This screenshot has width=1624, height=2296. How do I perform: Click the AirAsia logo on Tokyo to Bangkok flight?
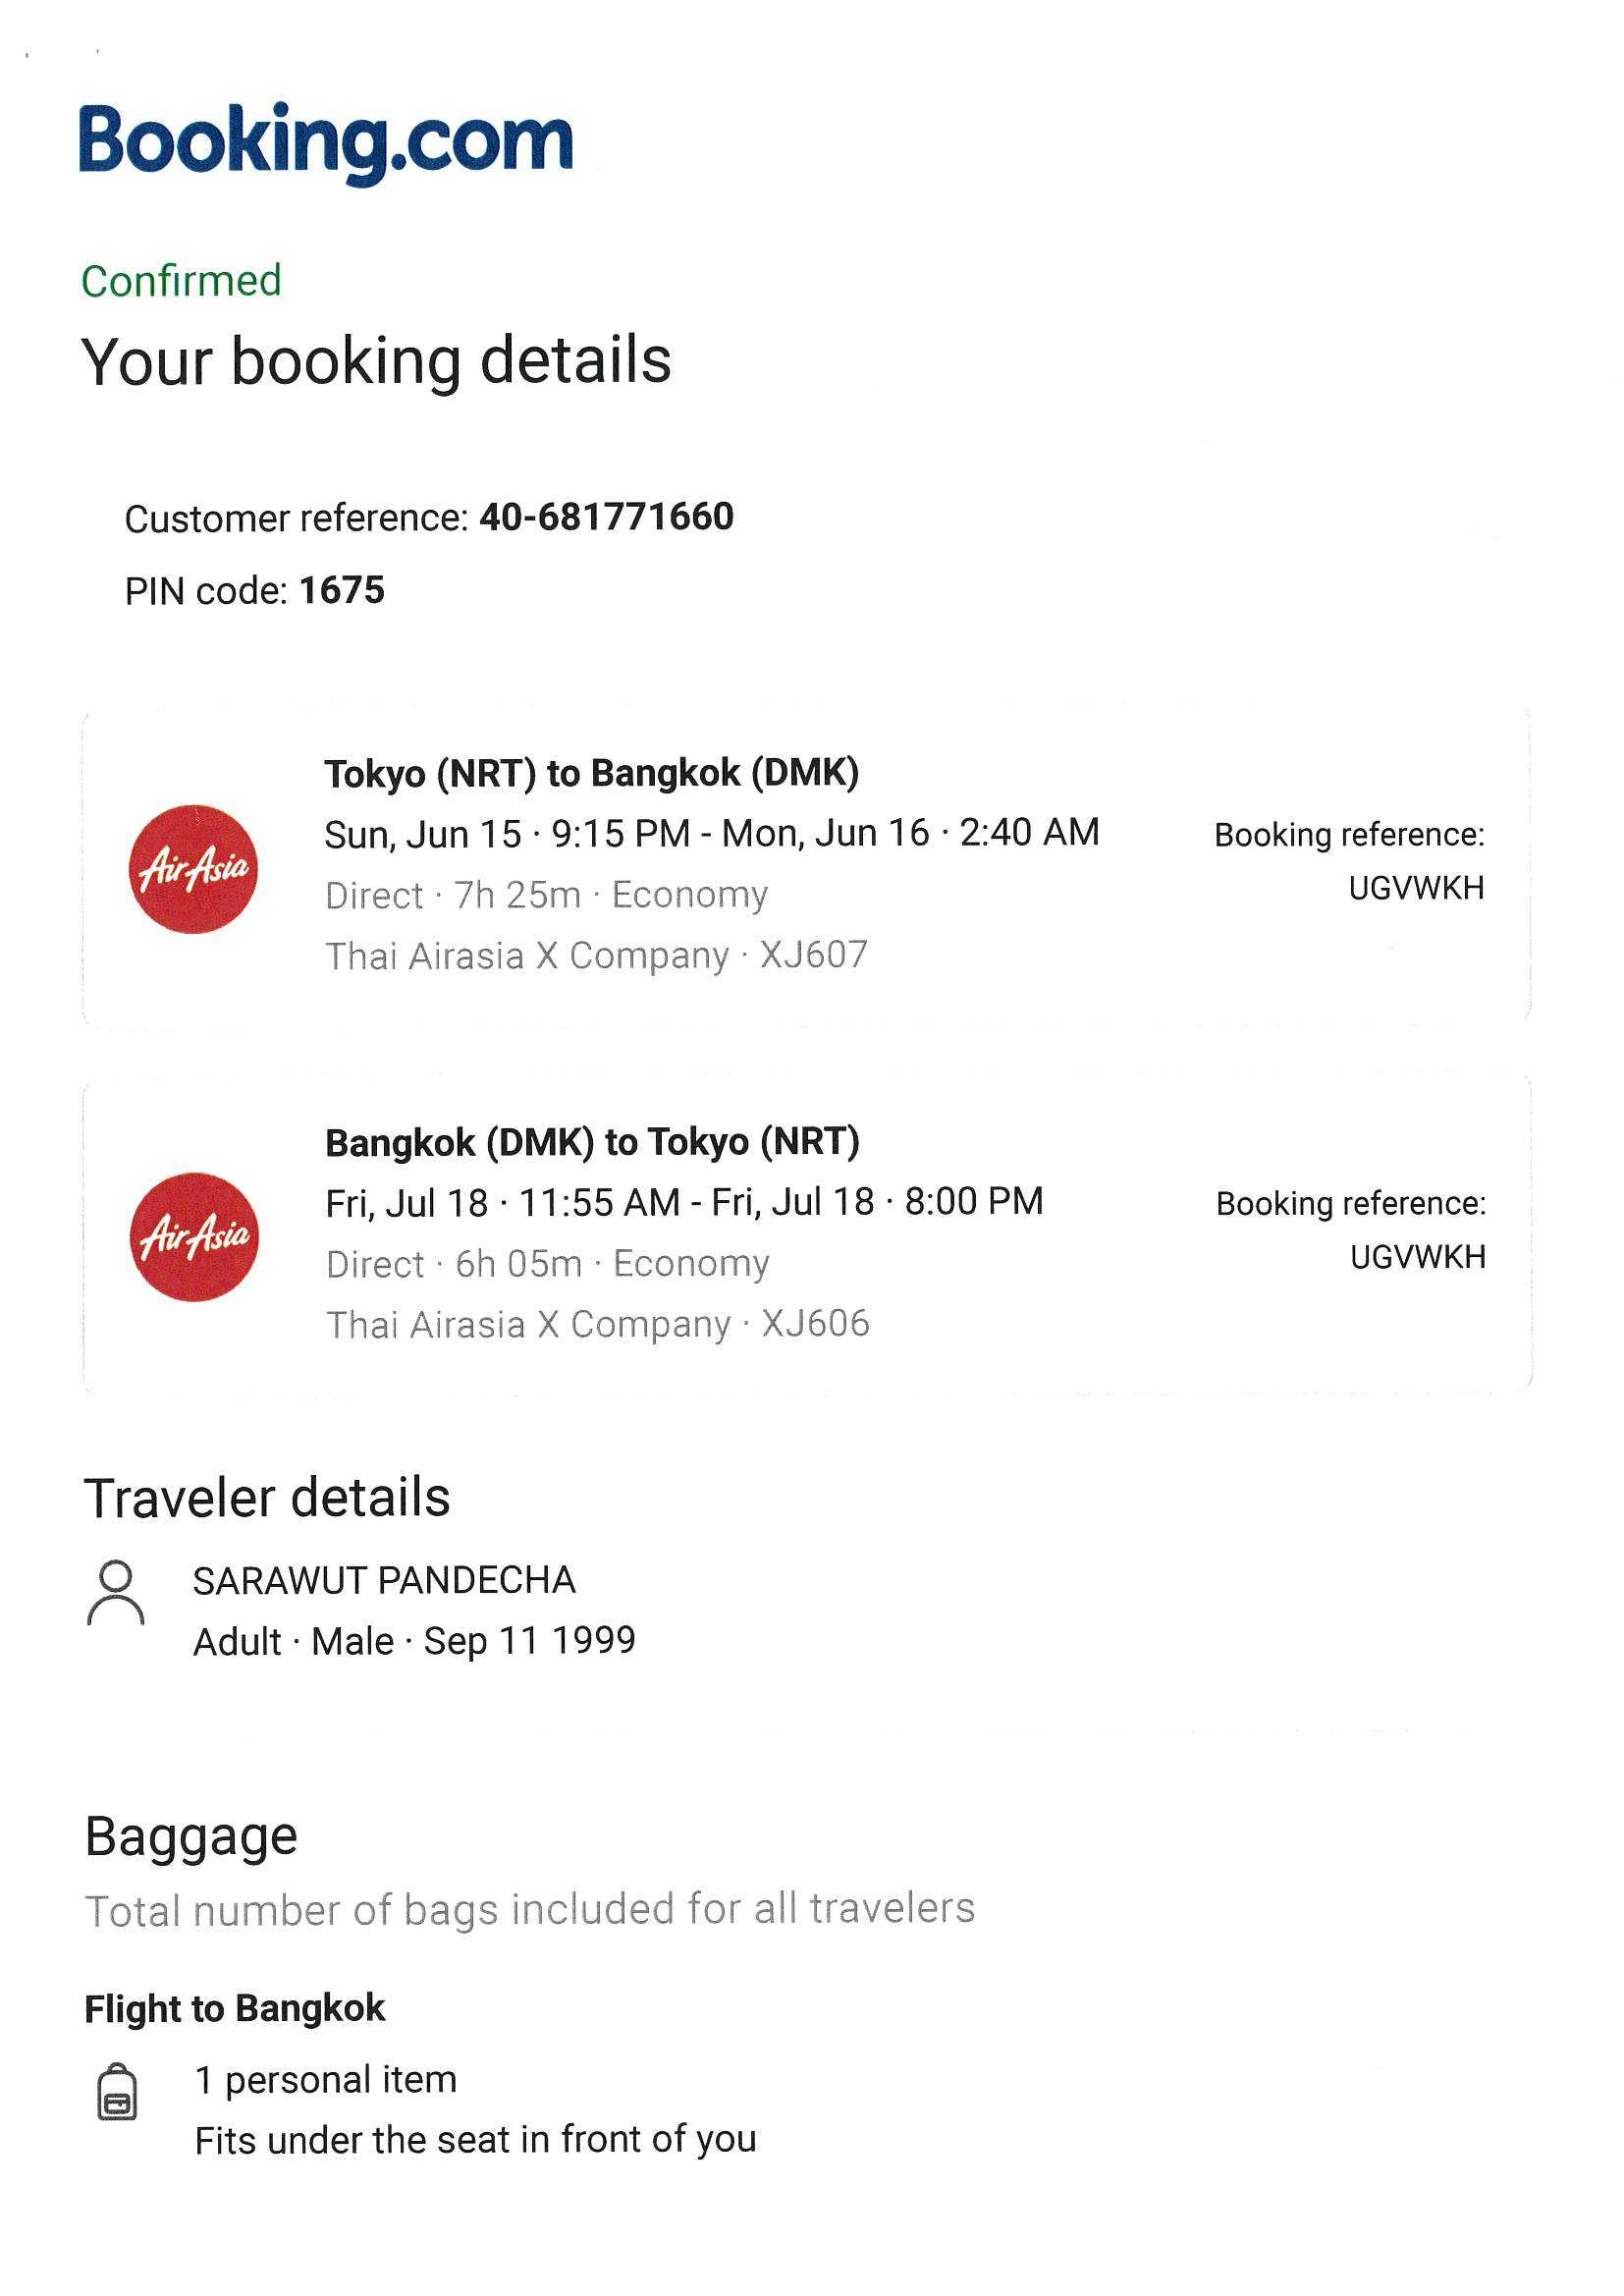(x=193, y=868)
